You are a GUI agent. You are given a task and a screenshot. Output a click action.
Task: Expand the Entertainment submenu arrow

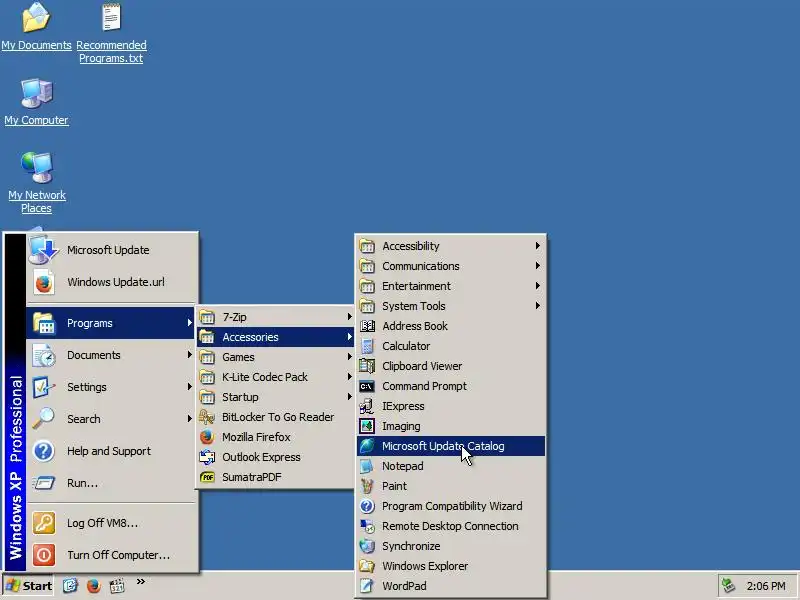tap(538, 286)
